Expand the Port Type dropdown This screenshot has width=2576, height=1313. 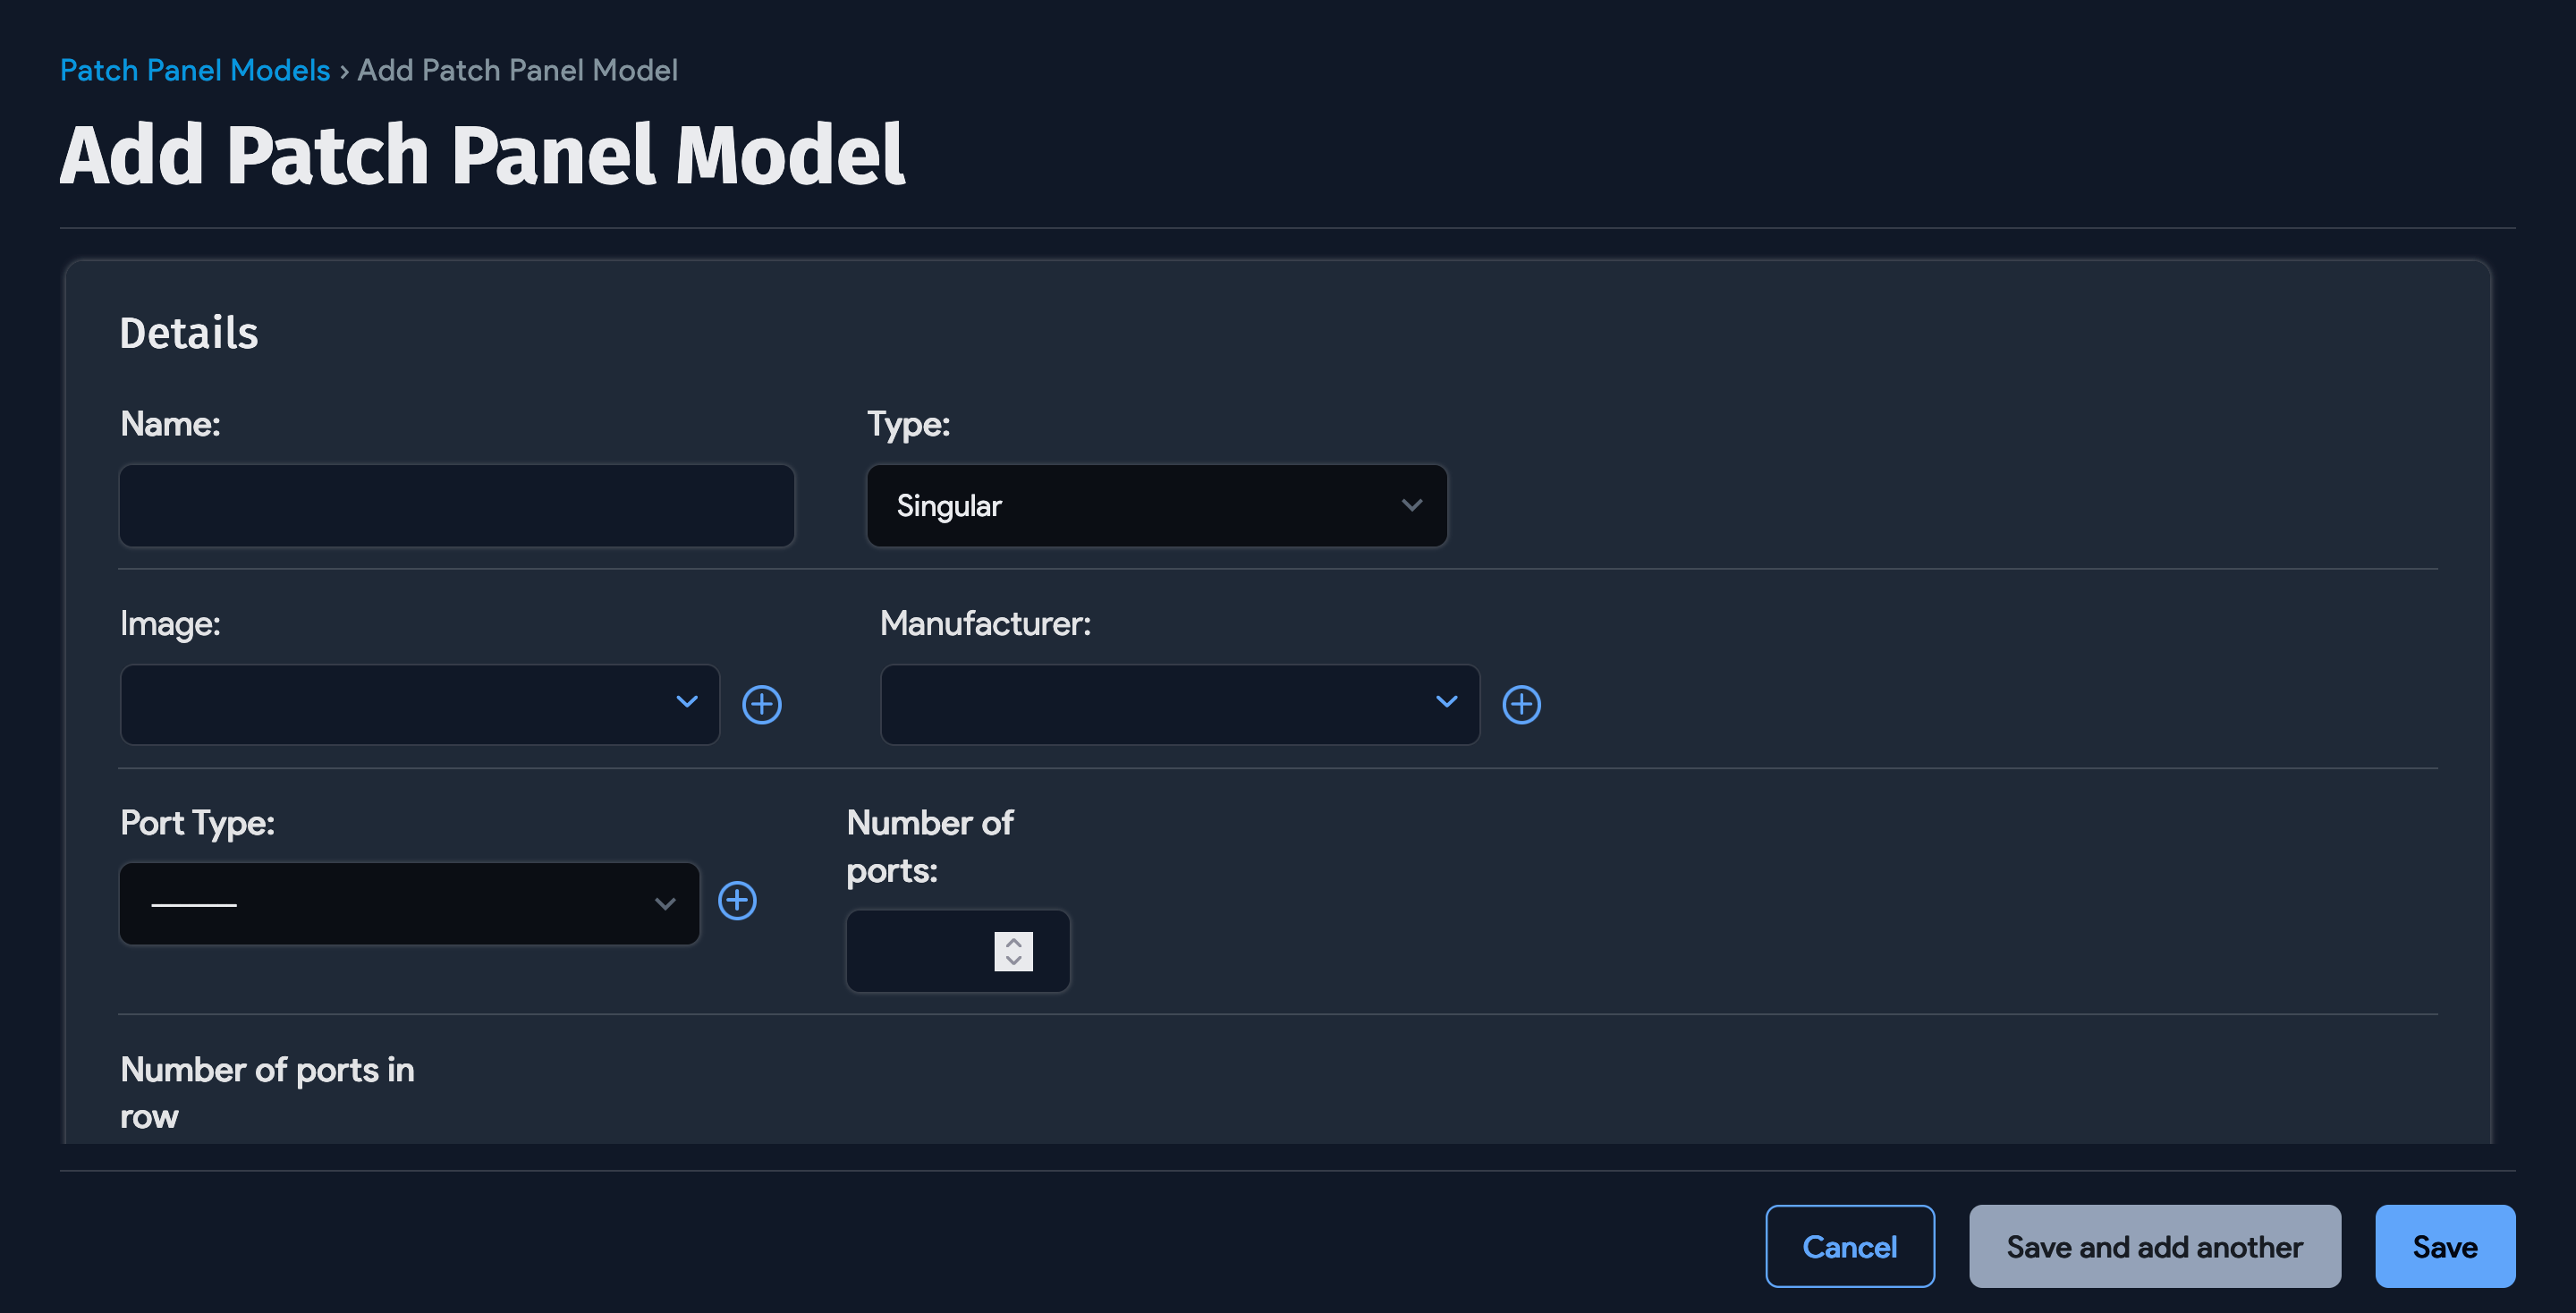[408, 903]
